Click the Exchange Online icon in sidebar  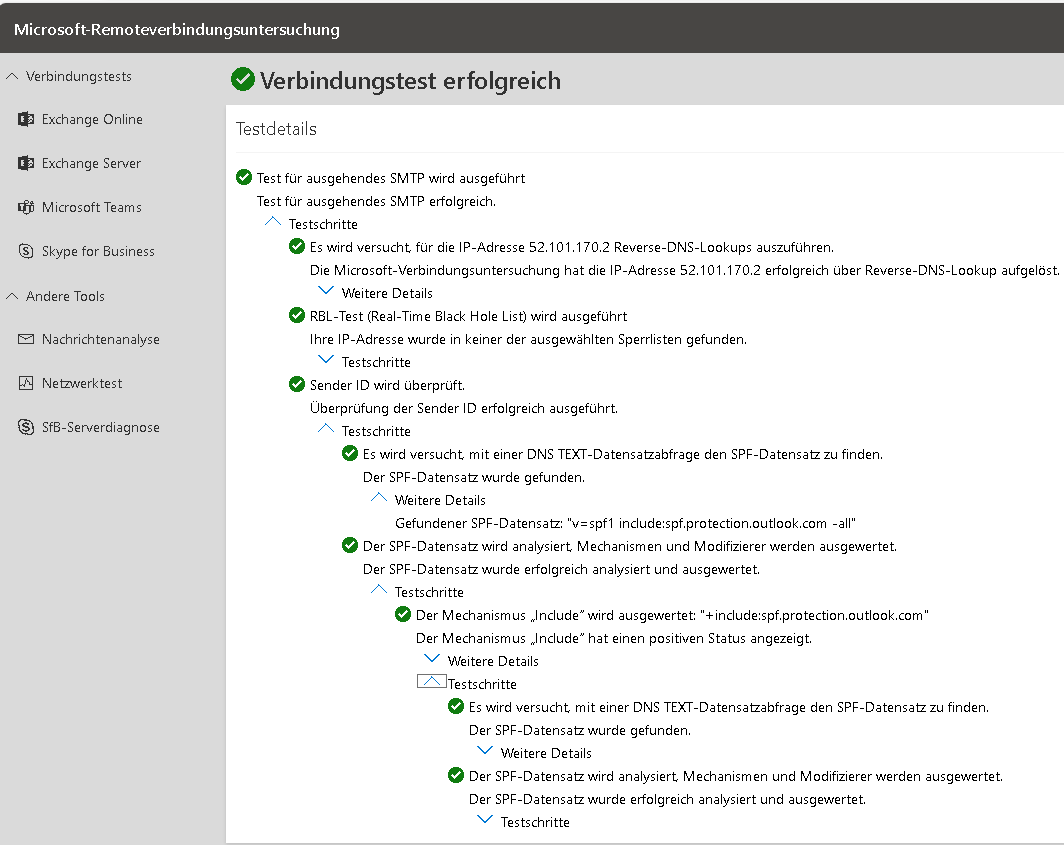pyautogui.click(x=26, y=119)
